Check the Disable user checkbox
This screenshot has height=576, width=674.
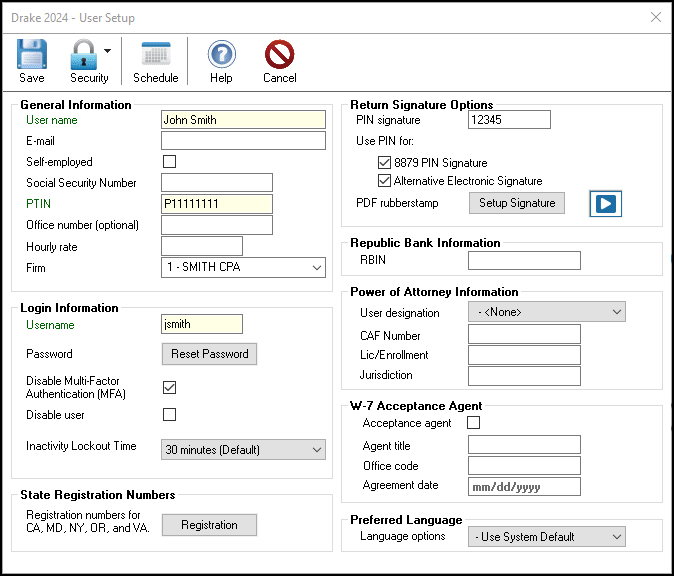169,415
